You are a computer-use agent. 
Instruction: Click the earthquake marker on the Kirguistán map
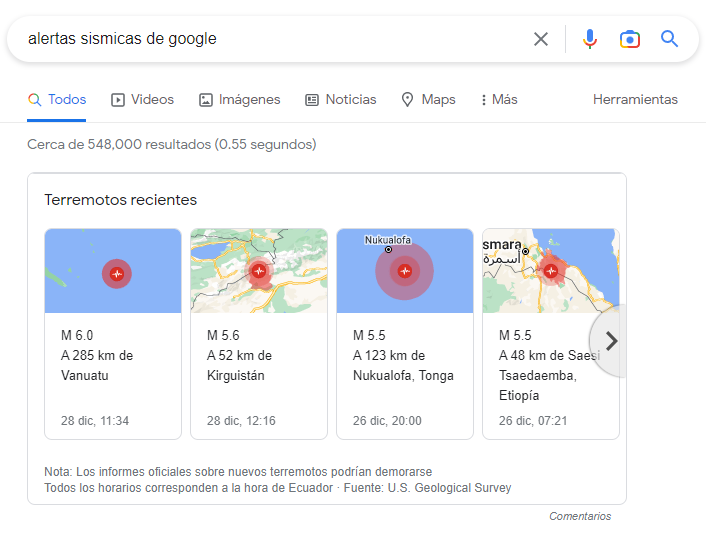click(259, 270)
